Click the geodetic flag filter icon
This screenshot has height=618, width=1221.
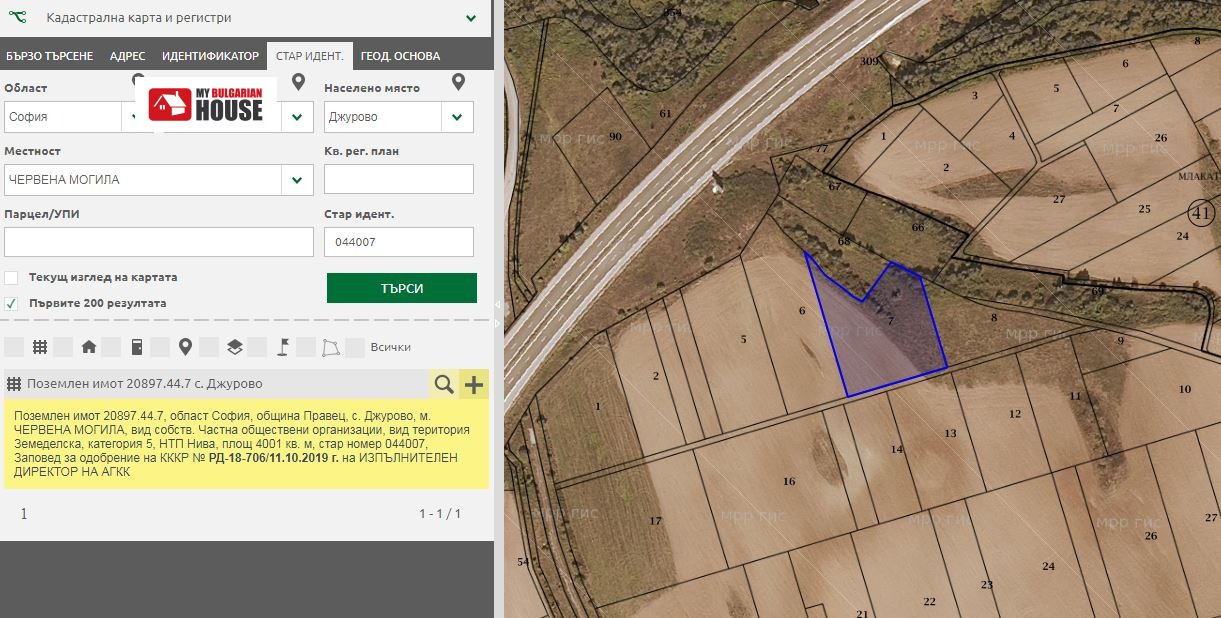(x=283, y=347)
